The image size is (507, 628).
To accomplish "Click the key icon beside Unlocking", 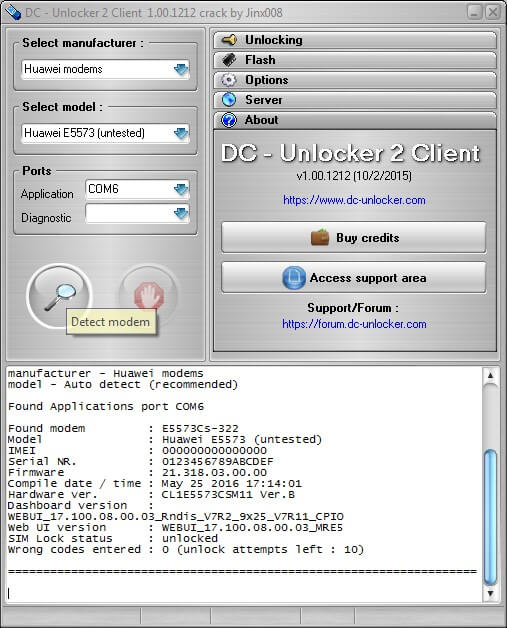I will point(229,40).
